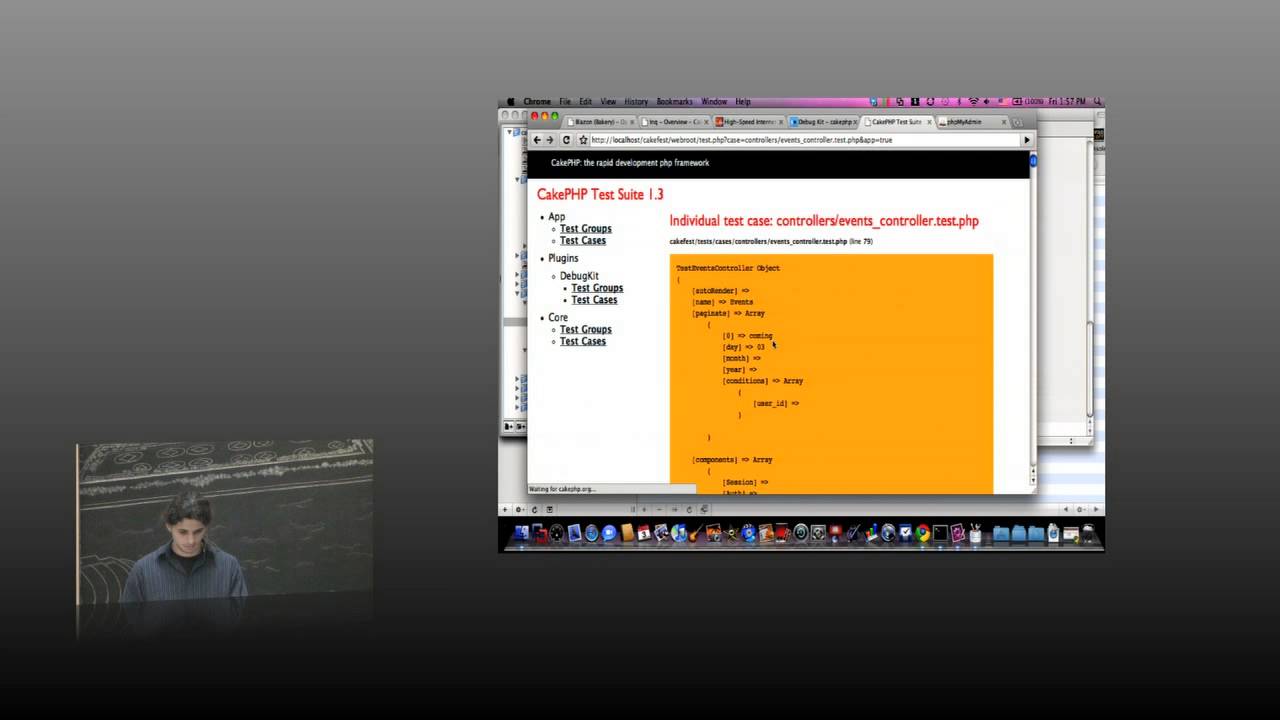Image resolution: width=1280 pixels, height=720 pixels.
Task: Open Terminal from the Dock
Action: 940,534
